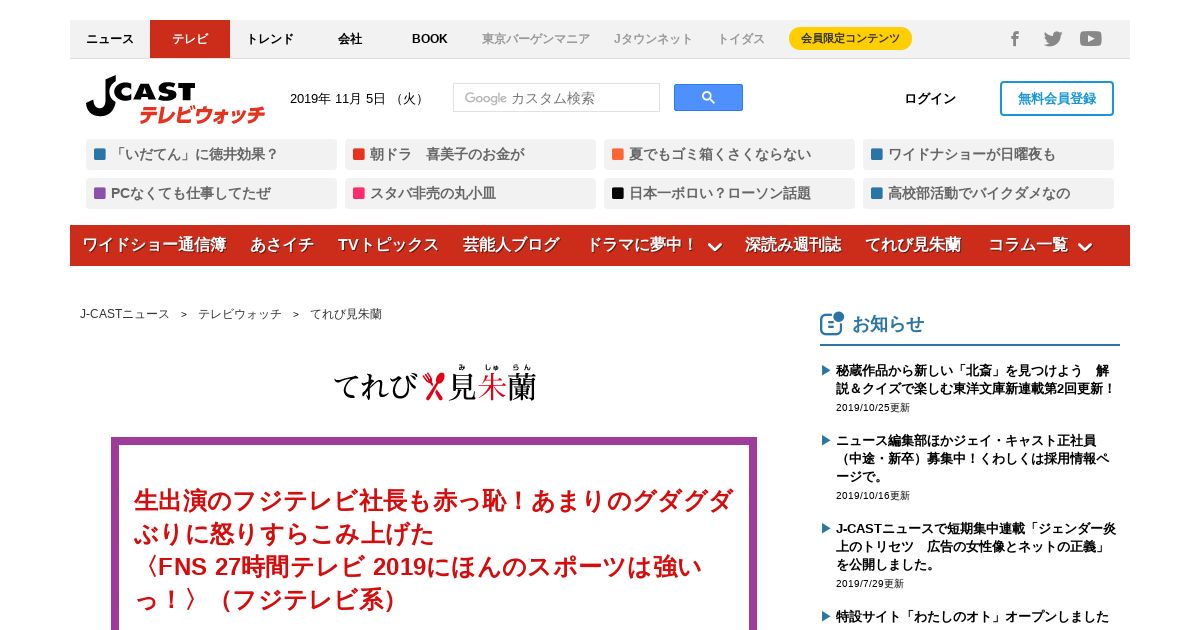
Task: Open the 会社 tab
Action: [350, 39]
